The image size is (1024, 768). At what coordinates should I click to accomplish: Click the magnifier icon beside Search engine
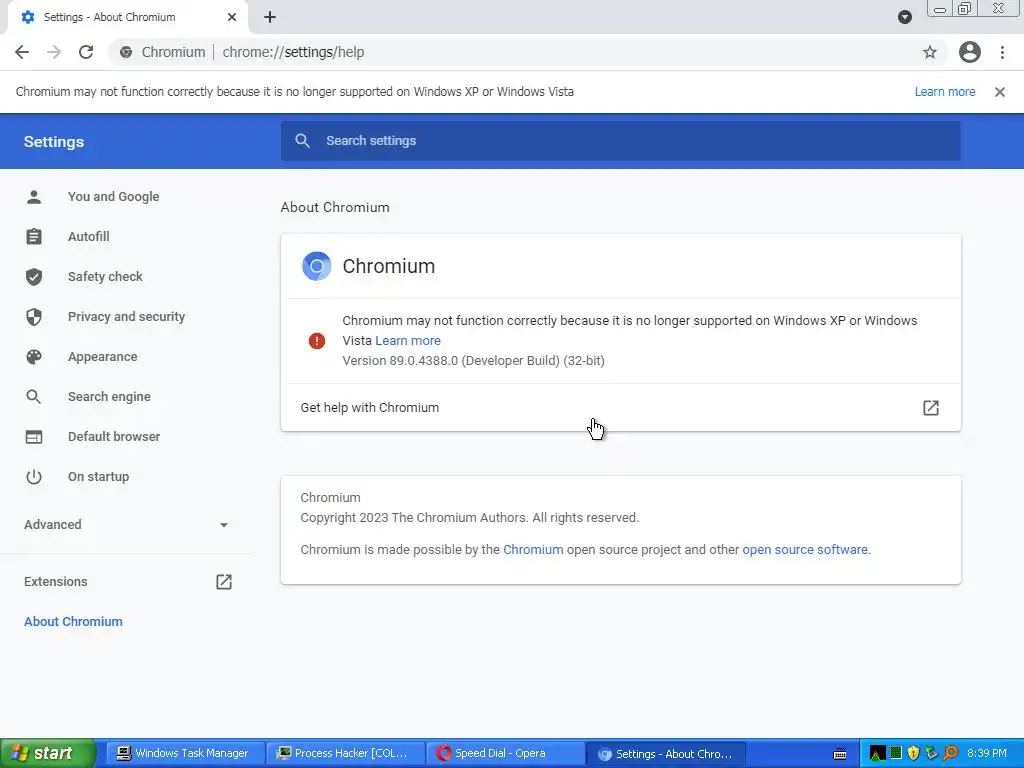pos(34,396)
